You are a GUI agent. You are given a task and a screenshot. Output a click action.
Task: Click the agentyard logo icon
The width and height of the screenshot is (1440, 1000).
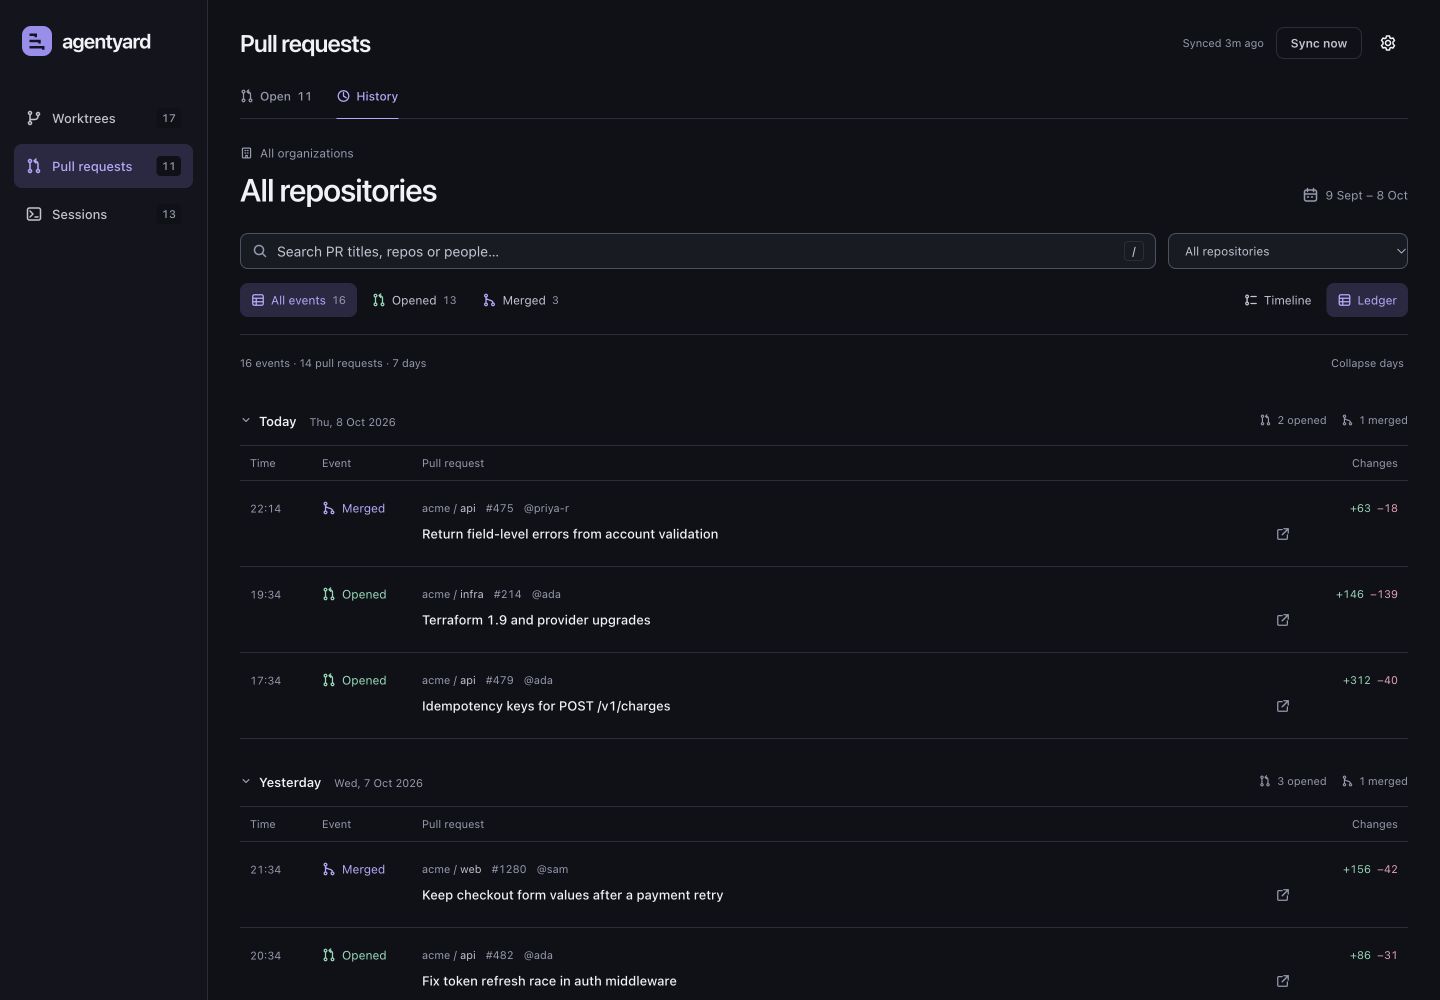click(37, 41)
